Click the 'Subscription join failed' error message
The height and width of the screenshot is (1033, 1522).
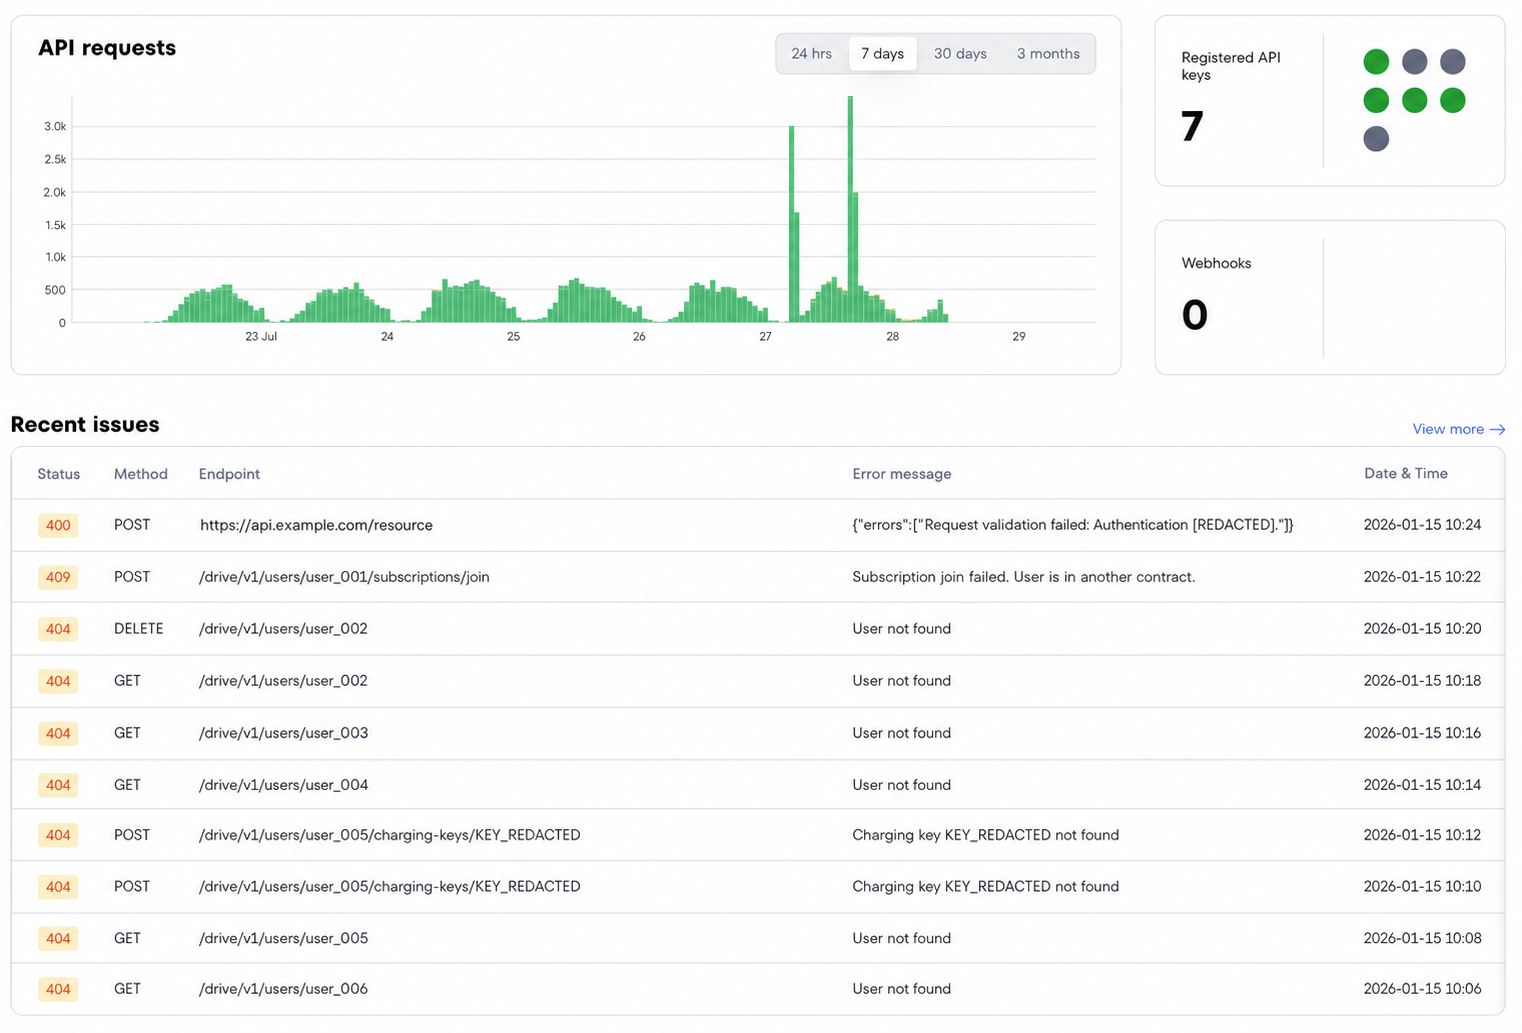1024,577
